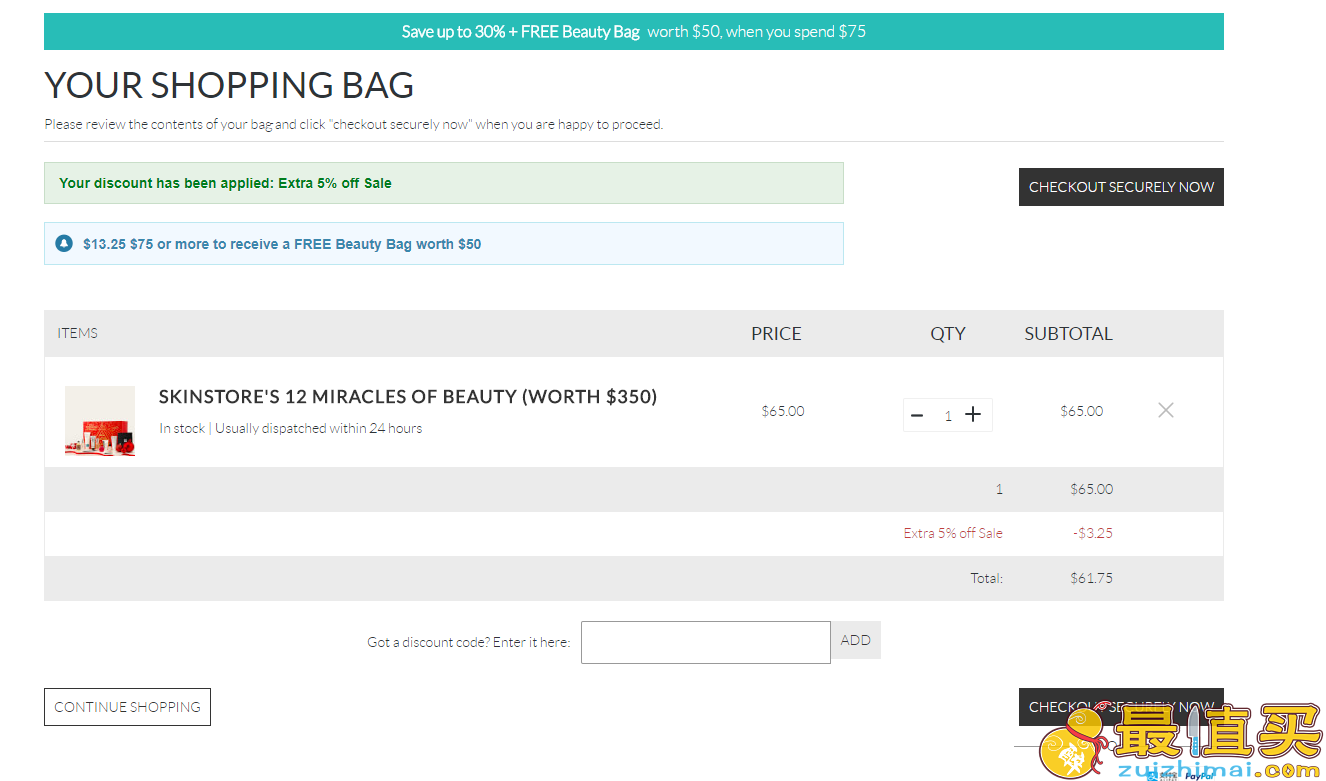
Task: Remove the 12 Miracles item using X
Action: pos(1165,410)
